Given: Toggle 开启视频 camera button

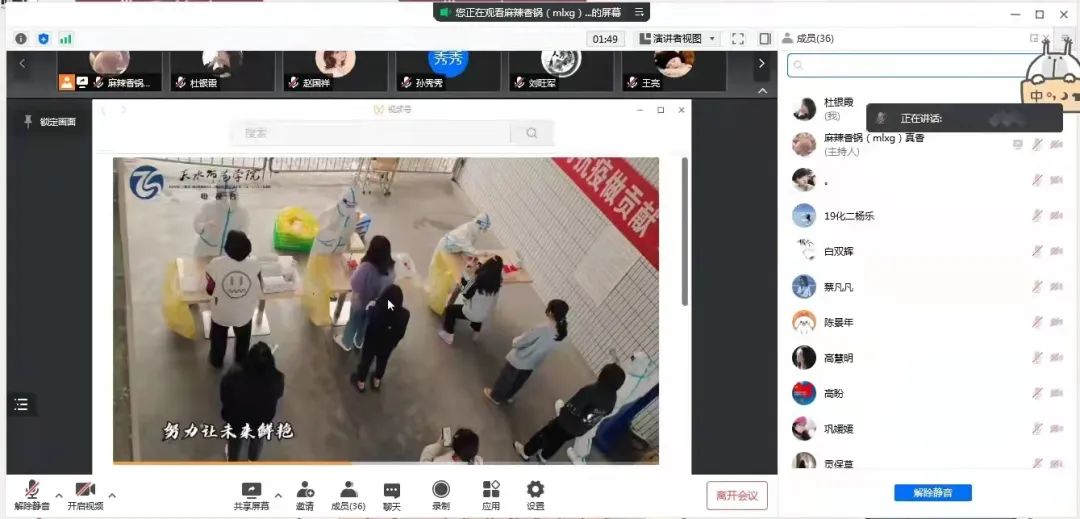Looking at the screenshot, I should [x=85, y=490].
